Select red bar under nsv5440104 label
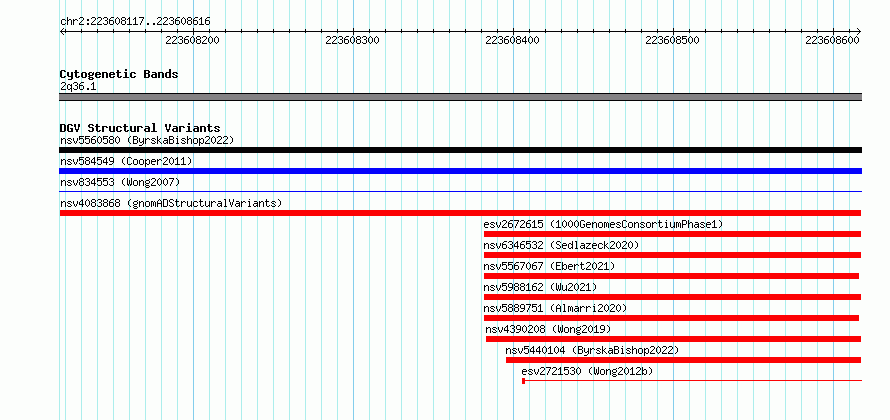 (x=683, y=360)
